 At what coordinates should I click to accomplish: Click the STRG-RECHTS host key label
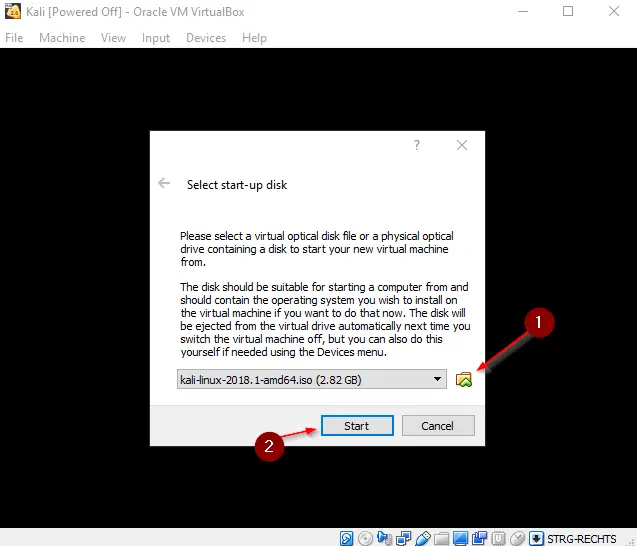581,539
